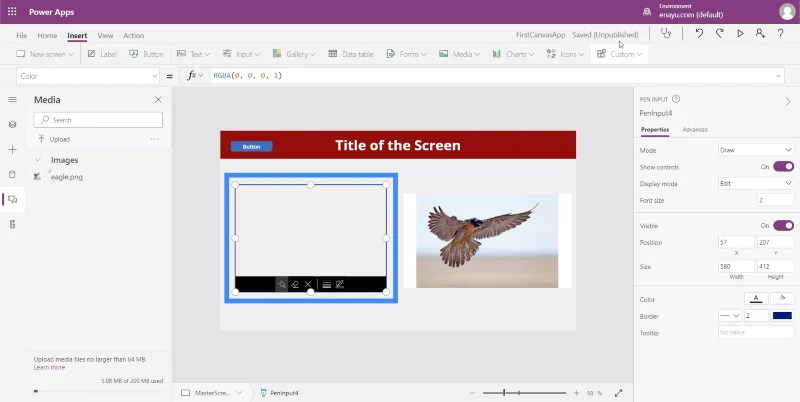
Task: Fit canvas to window icon
Action: (618, 393)
